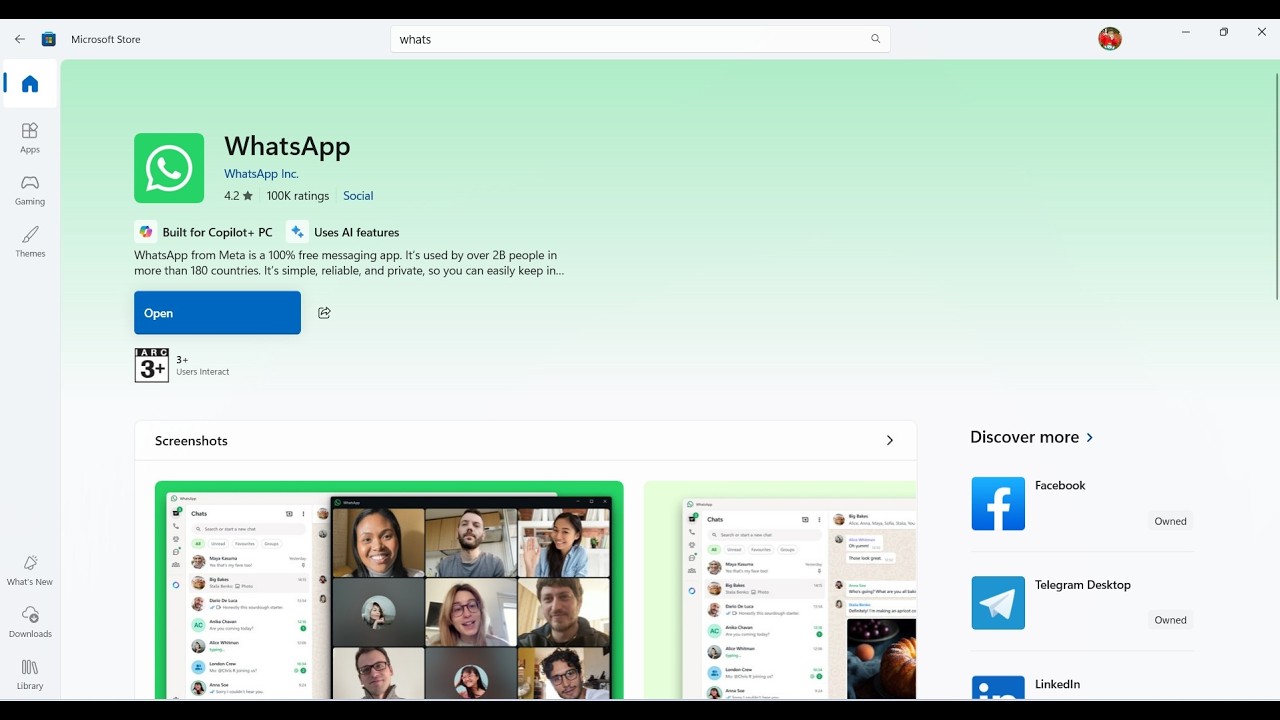Open What's New in sidebar

click(x=30, y=570)
